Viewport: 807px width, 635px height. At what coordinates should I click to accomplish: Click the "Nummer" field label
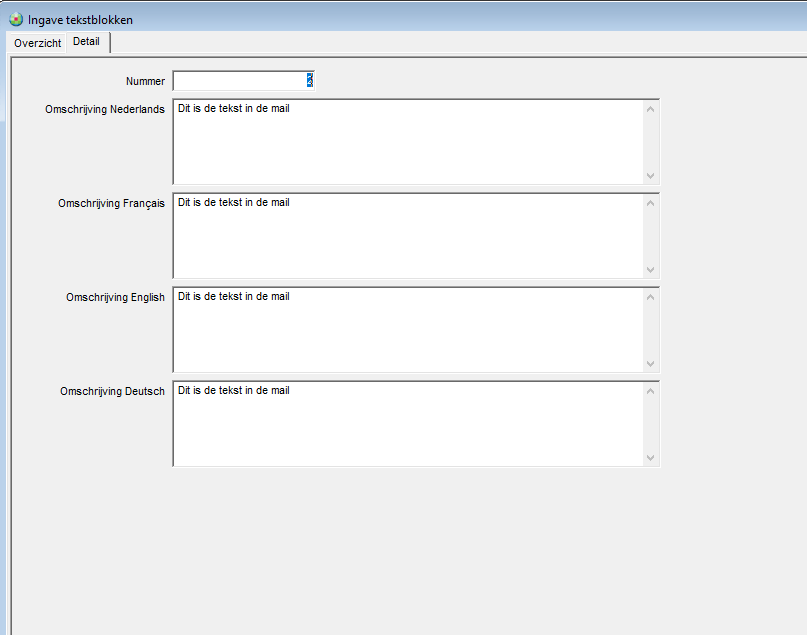click(145, 81)
